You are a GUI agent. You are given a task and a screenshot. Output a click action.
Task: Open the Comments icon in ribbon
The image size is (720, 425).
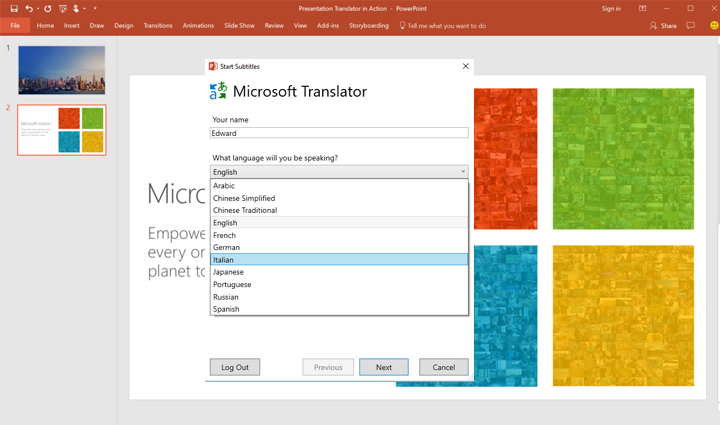(690, 26)
